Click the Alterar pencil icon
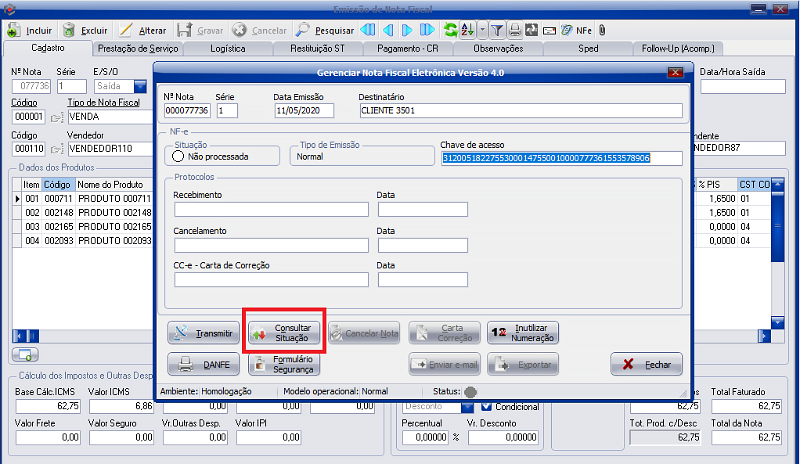Image resolution: width=800 pixels, height=464 pixels. (x=125, y=30)
